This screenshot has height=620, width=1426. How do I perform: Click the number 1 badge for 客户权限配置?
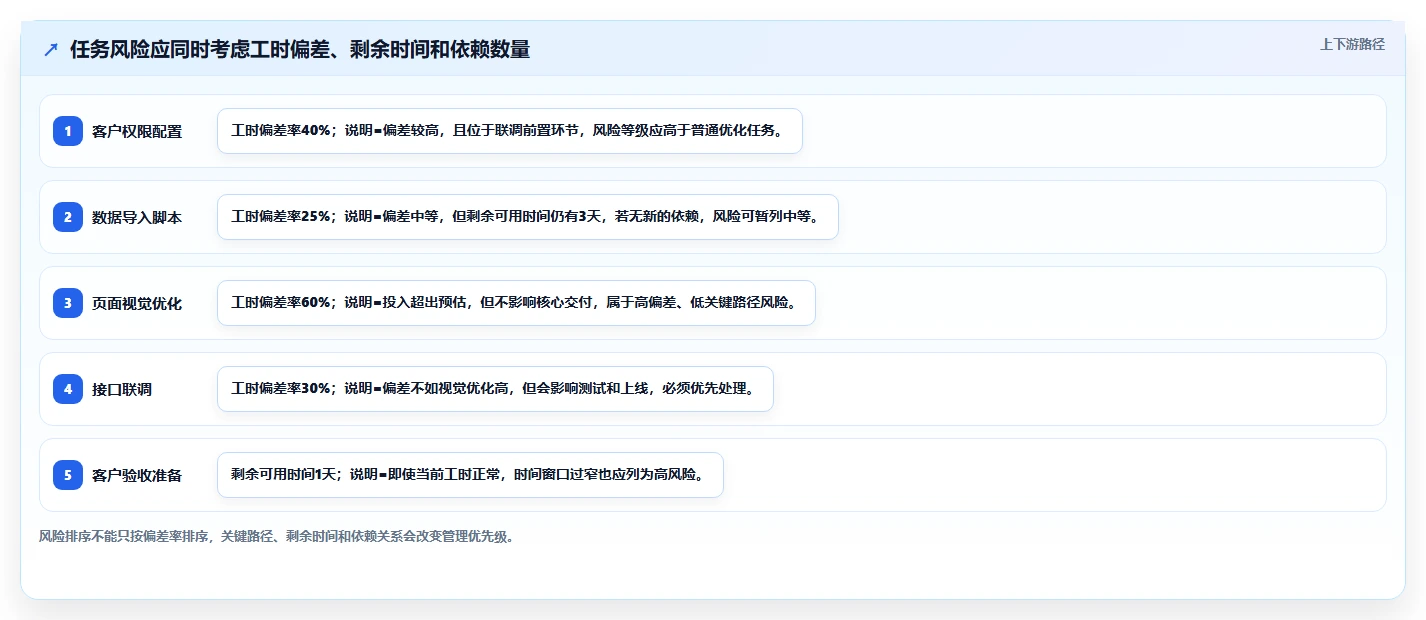[68, 130]
